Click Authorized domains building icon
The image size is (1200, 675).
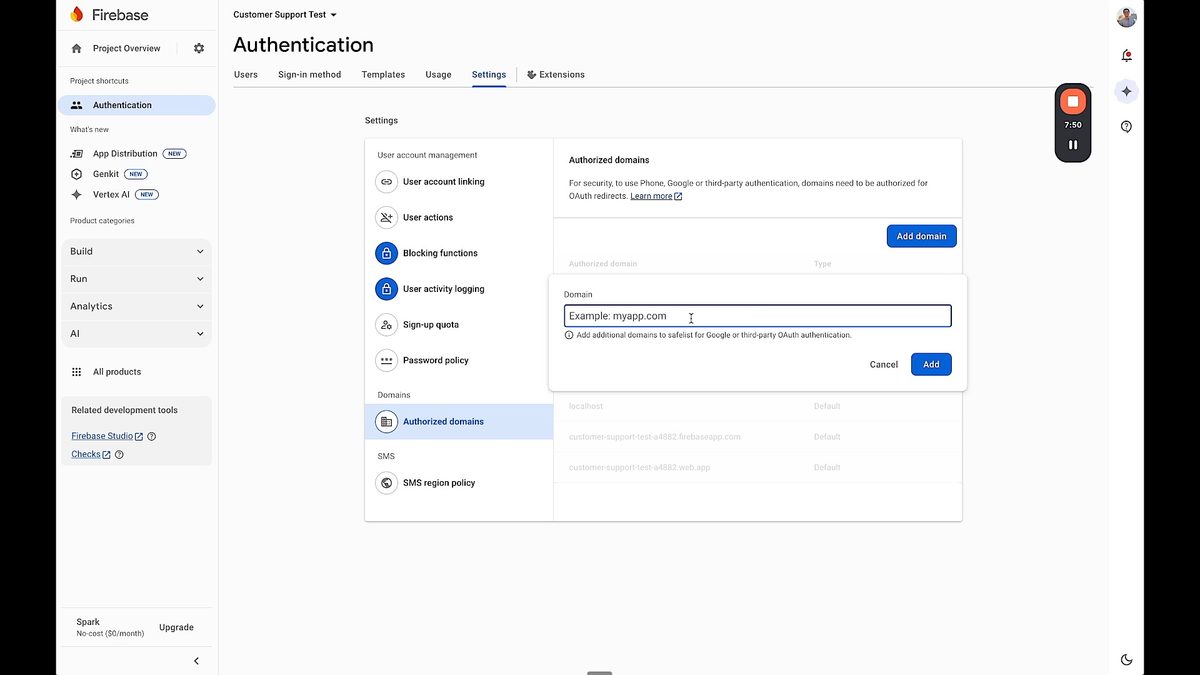tap(386, 422)
